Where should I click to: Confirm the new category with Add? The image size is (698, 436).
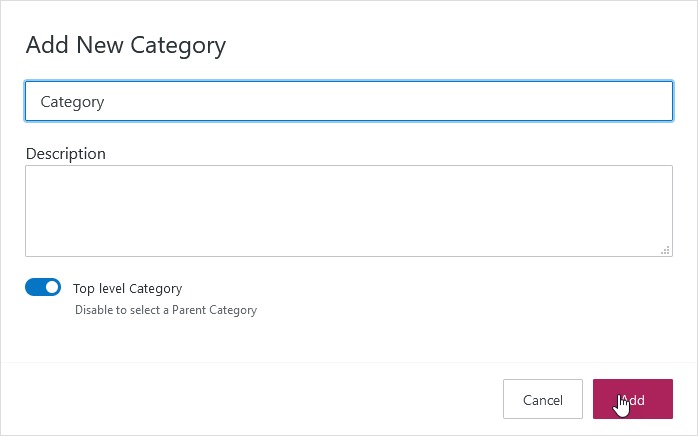point(632,400)
